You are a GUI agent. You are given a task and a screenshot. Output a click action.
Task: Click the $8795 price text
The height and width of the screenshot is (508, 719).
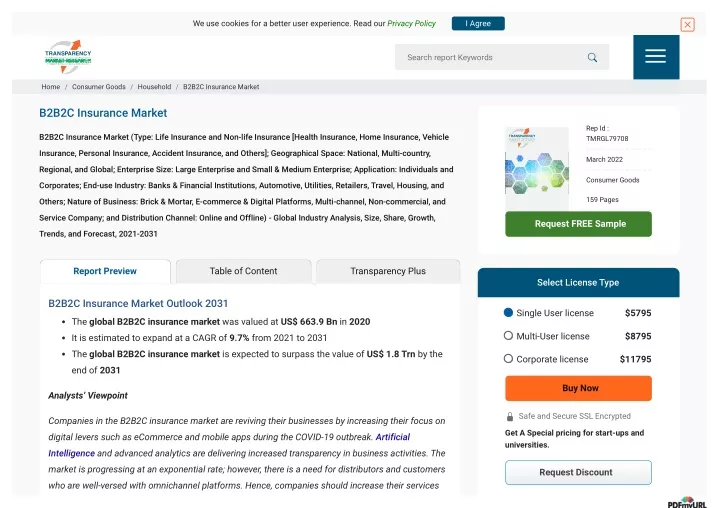pos(638,336)
